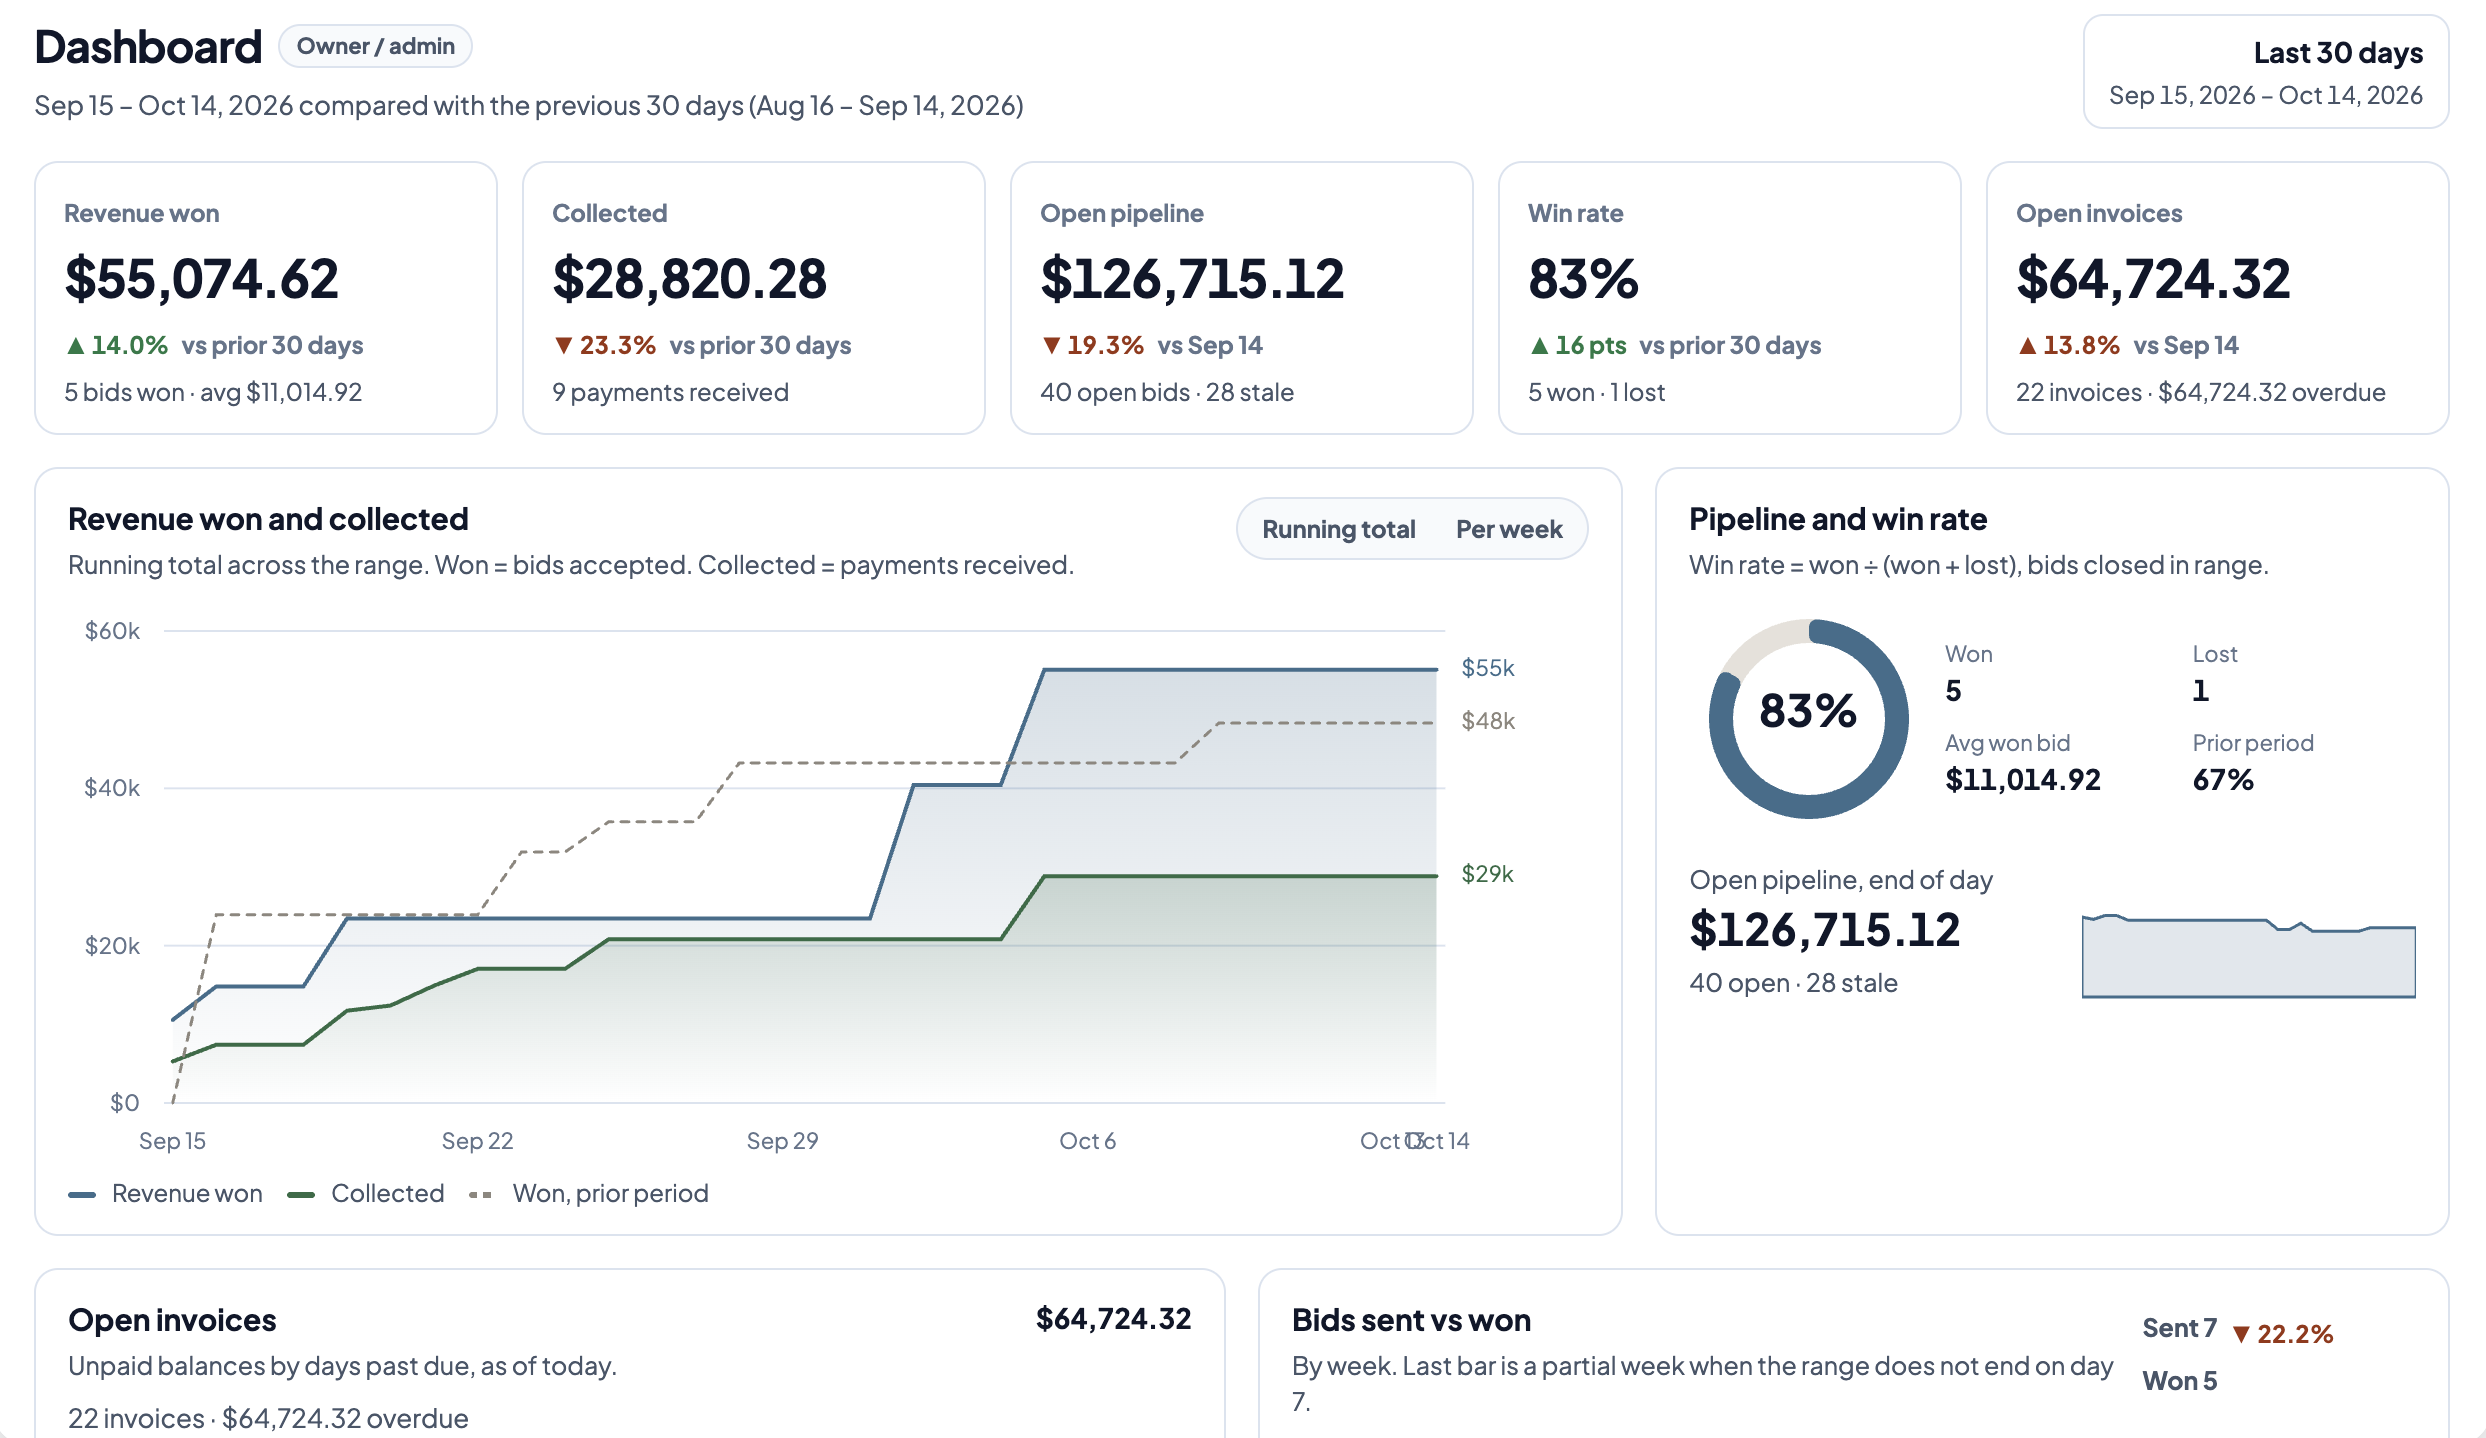The width and height of the screenshot is (2486, 1438).
Task: Open the Last 30 days date range picker
Action: coord(2265,72)
